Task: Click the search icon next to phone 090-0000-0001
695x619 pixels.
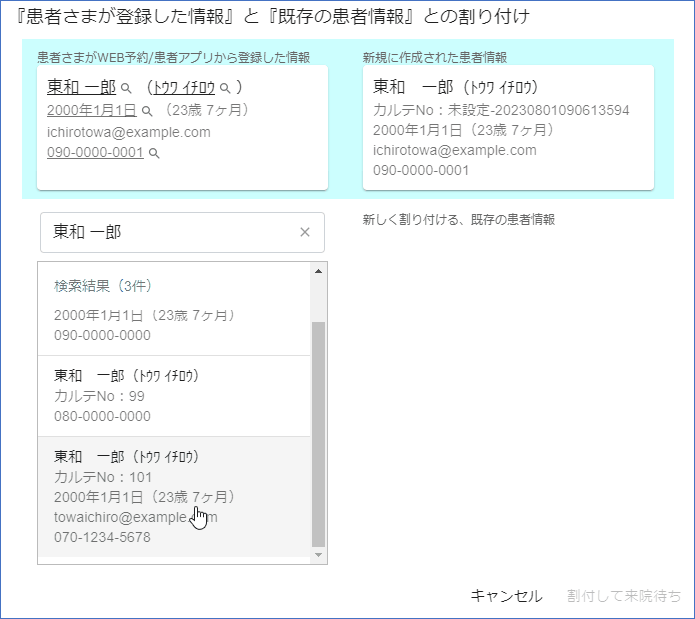Action: click(154, 153)
